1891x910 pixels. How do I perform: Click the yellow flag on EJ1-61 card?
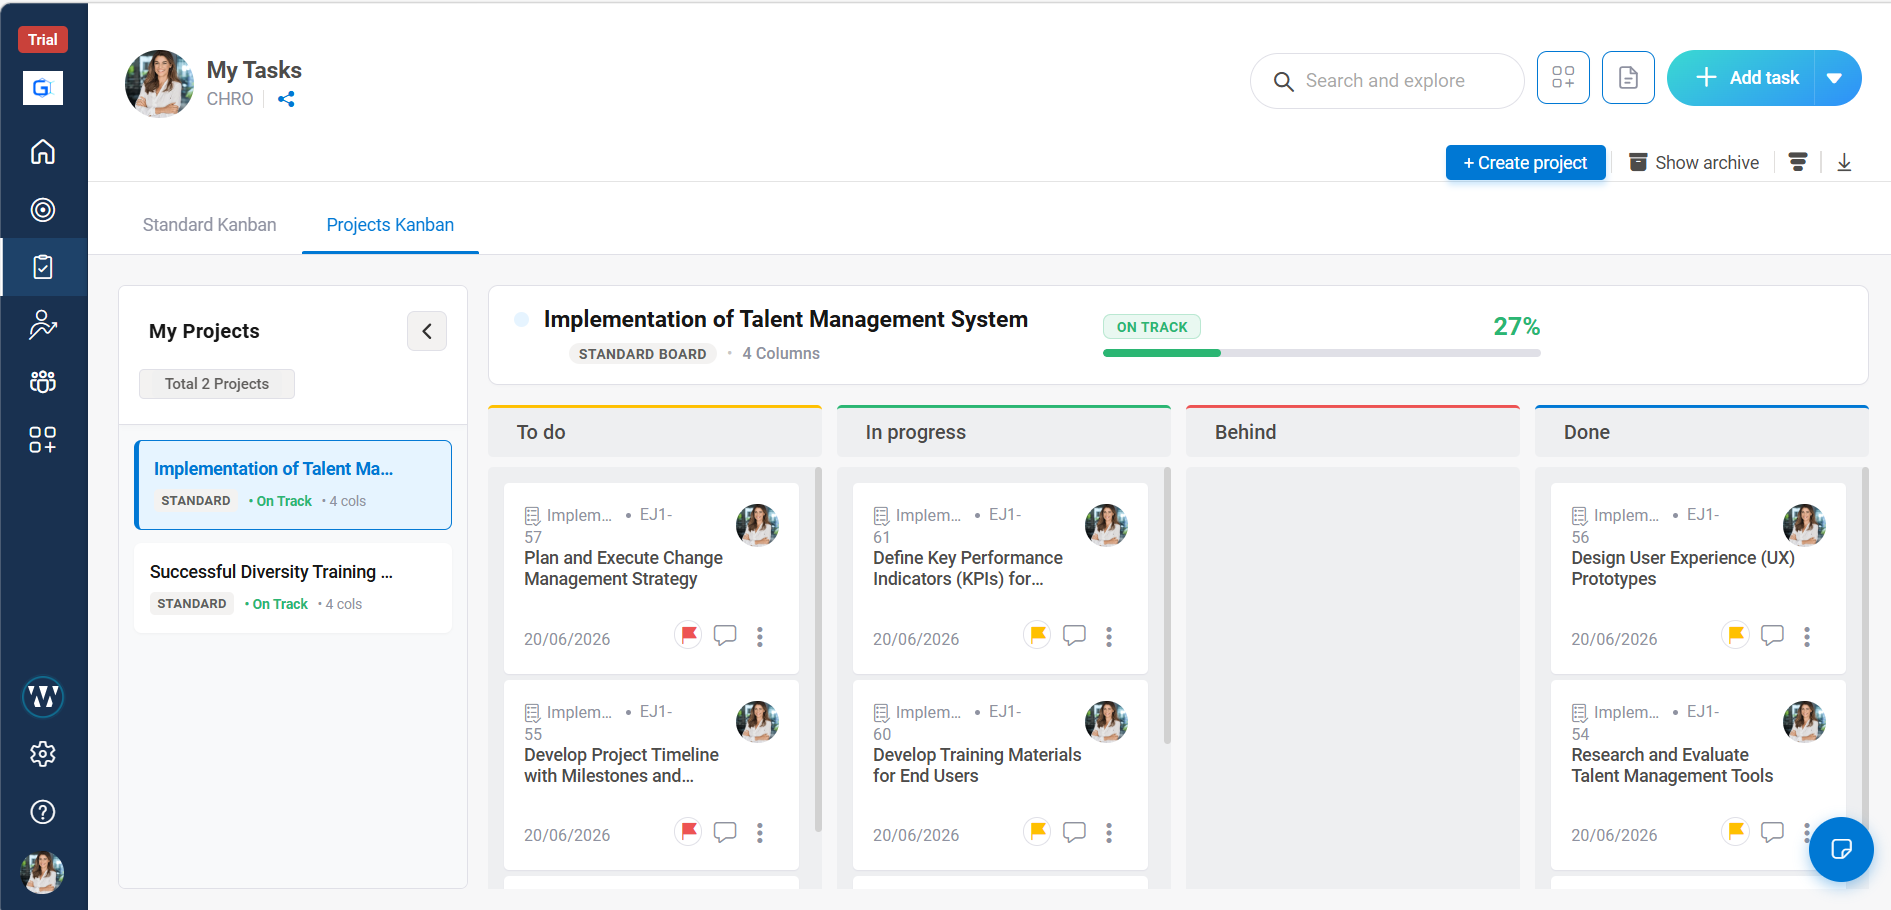coord(1038,635)
